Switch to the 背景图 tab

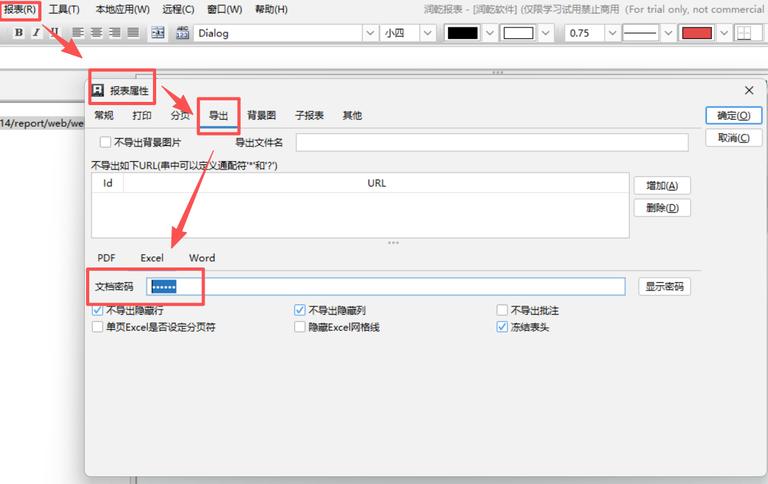[x=262, y=115]
